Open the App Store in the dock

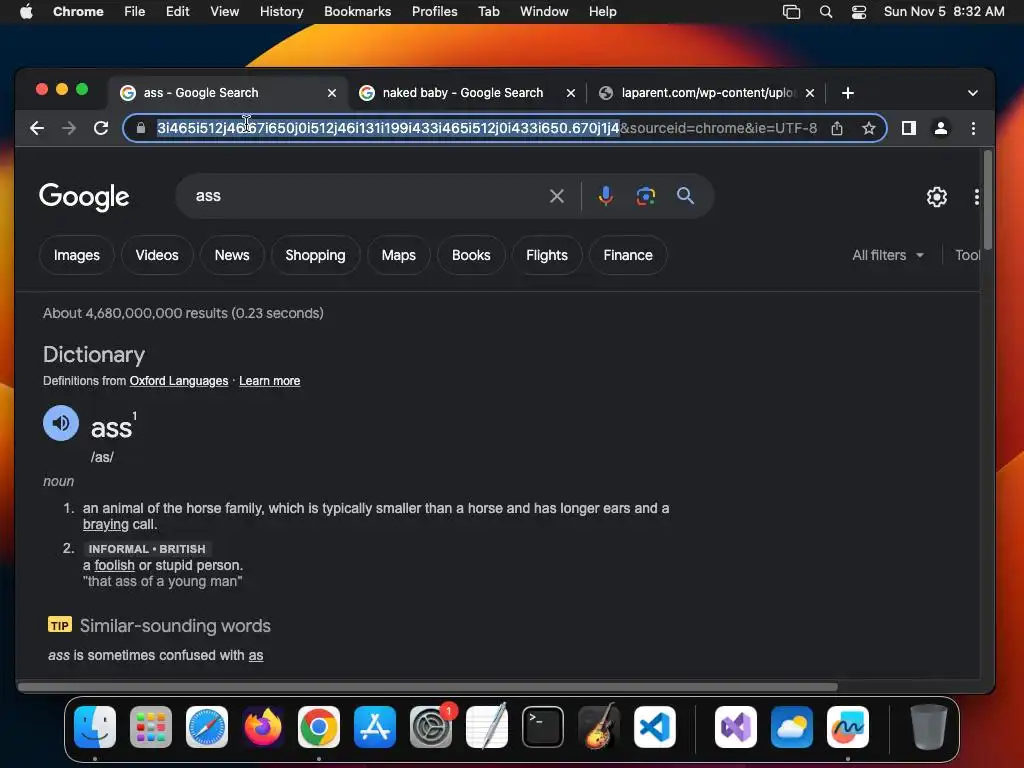tap(375, 727)
